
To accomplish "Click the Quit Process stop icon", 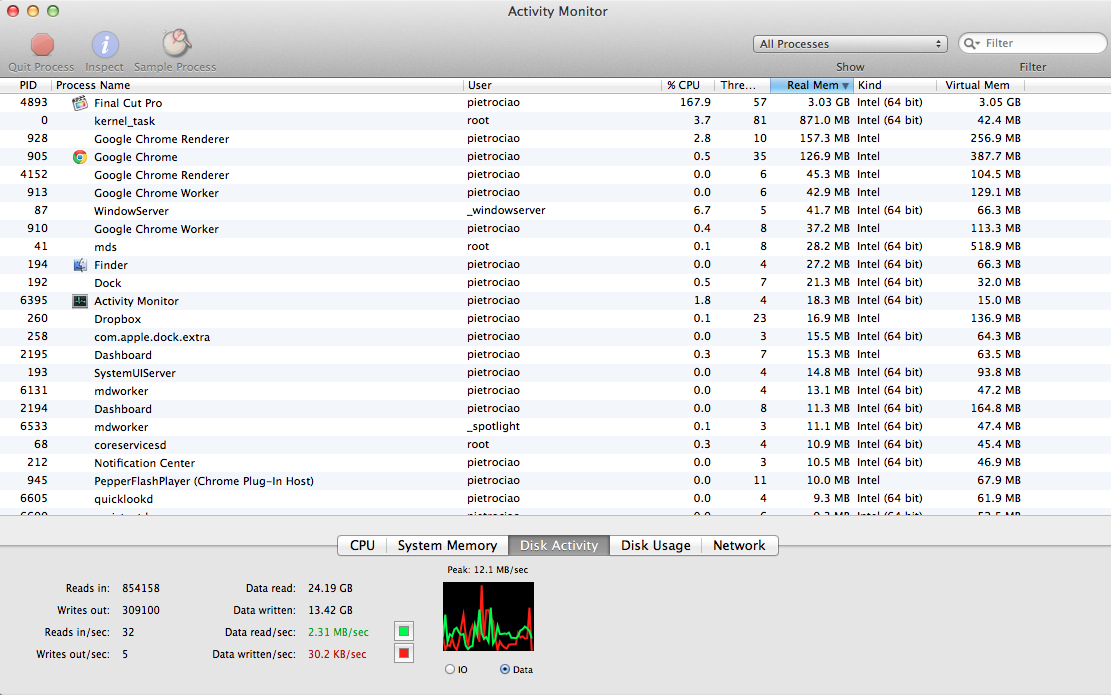I will [x=42, y=45].
